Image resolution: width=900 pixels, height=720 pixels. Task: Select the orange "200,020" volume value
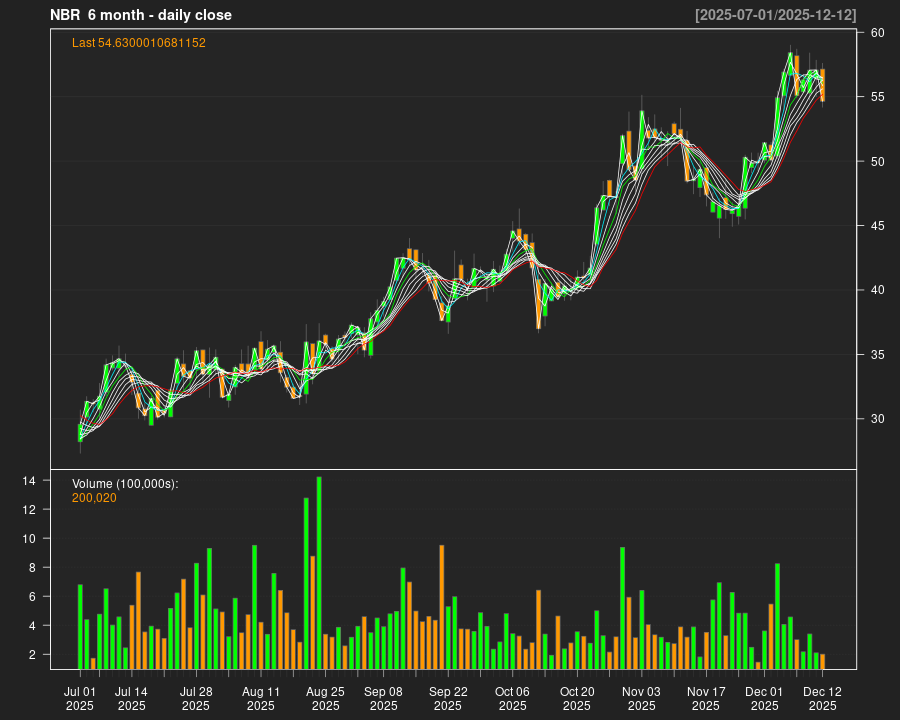pos(94,497)
